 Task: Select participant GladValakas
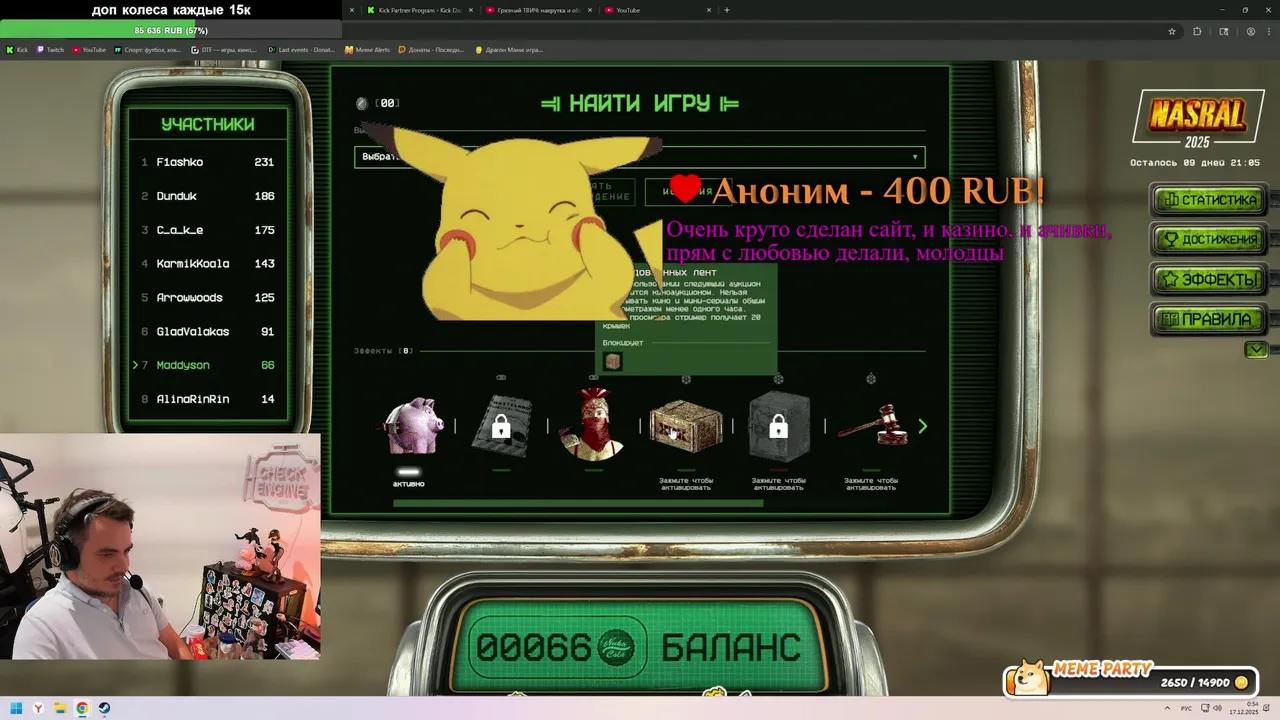(x=208, y=332)
